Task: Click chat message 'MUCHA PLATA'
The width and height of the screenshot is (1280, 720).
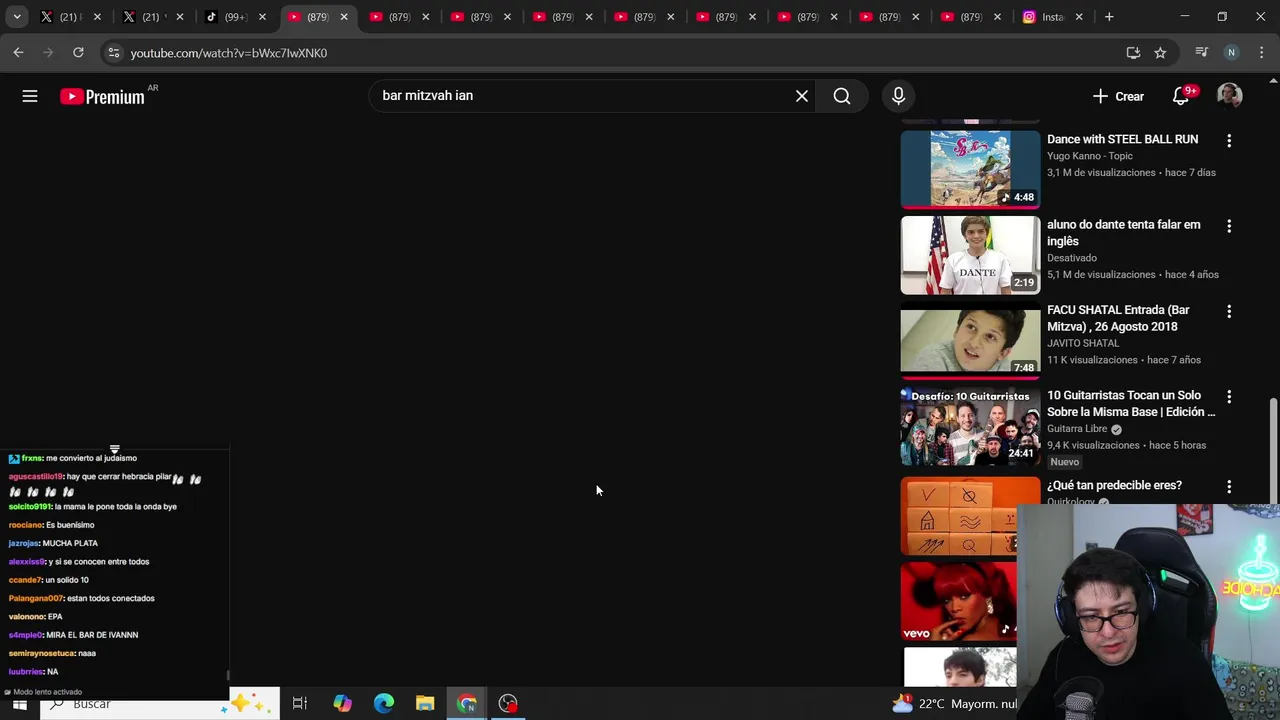Action: pos(70,543)
